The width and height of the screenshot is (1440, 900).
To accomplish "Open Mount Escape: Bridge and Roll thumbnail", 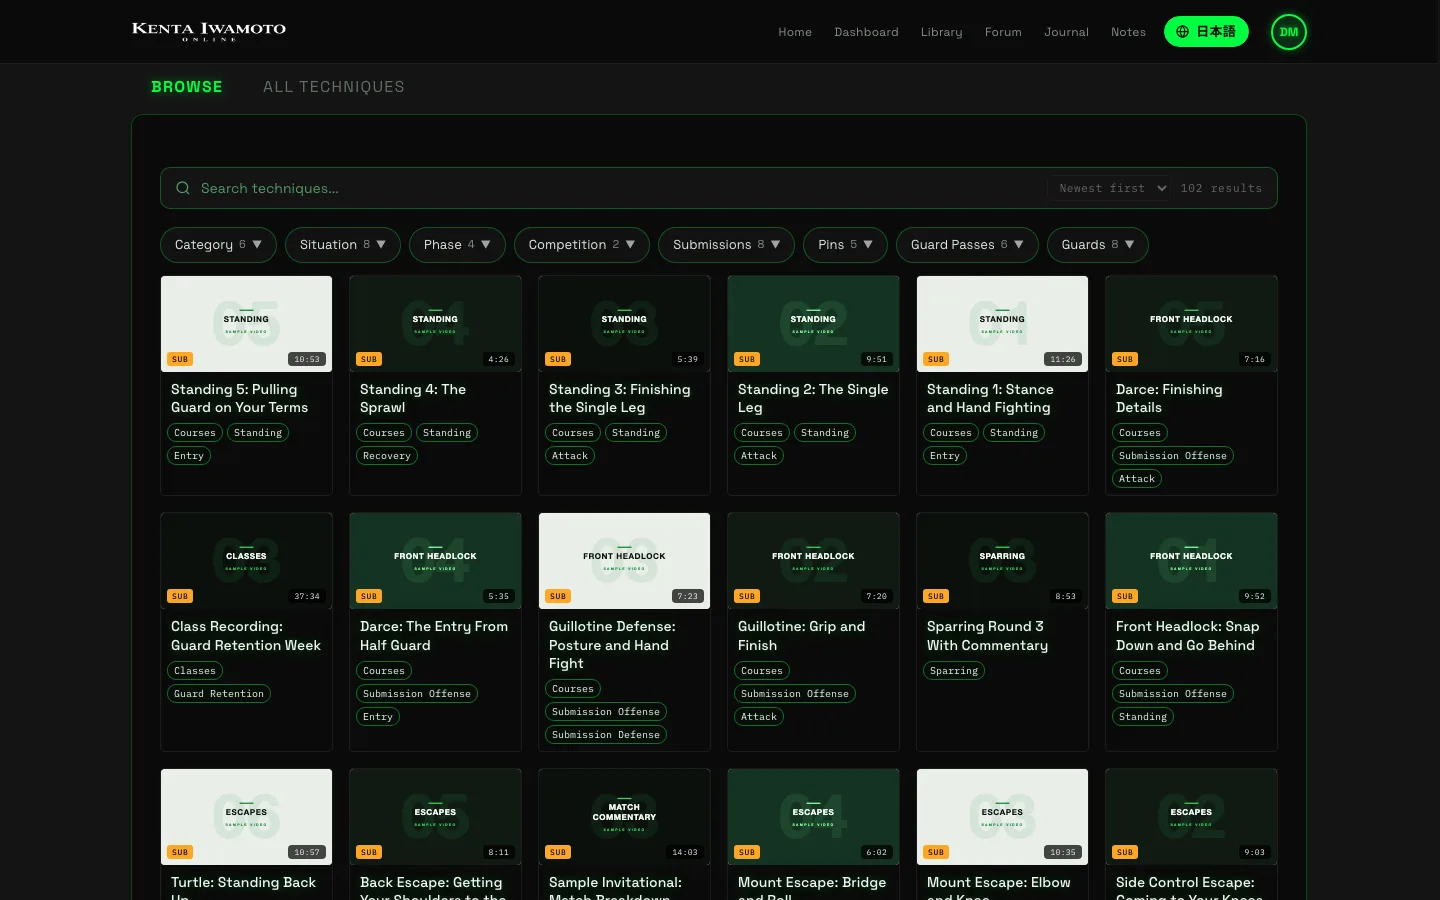I will (813, 817).
